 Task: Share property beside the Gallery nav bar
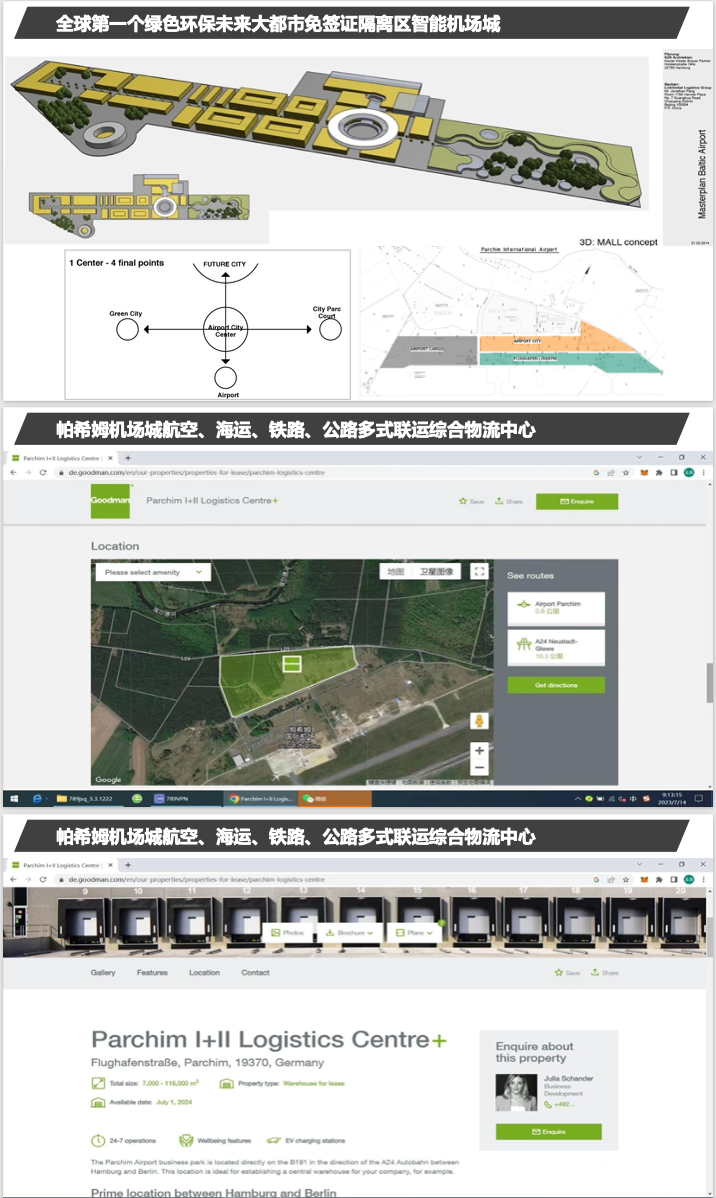(604, 973)
